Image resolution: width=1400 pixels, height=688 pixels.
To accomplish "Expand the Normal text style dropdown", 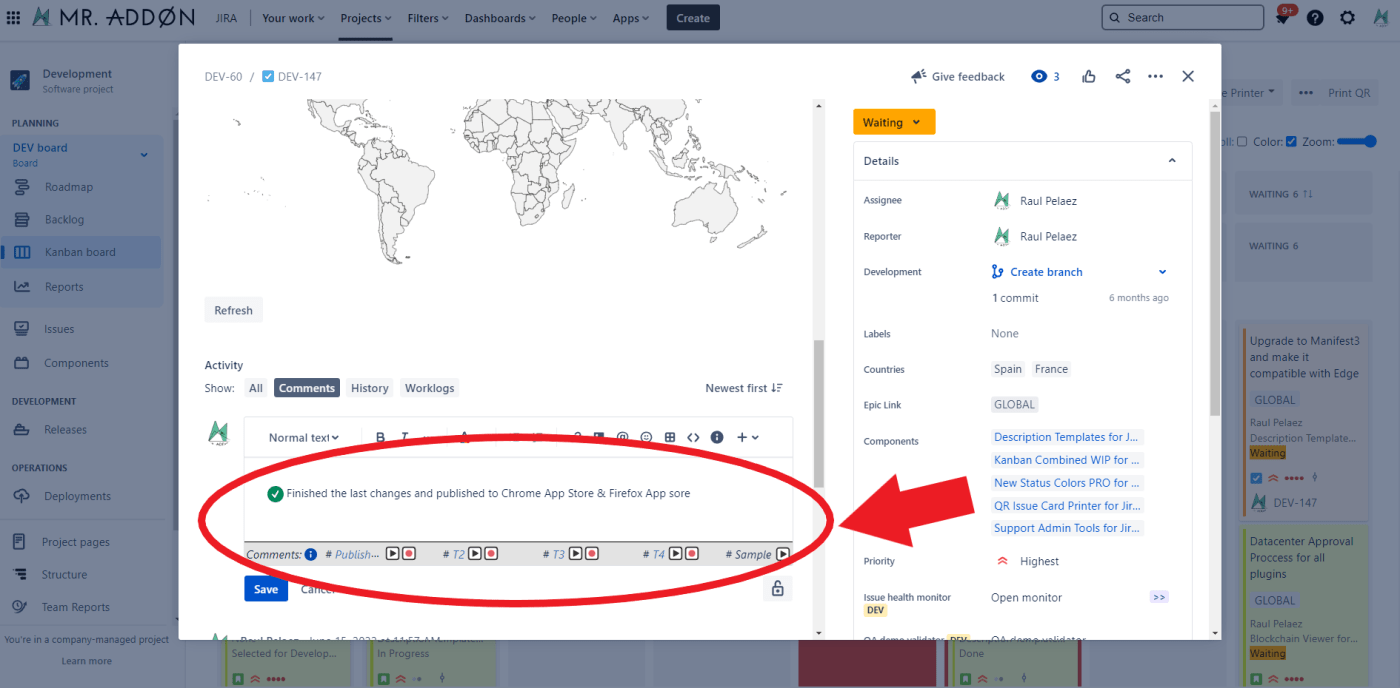I will coord(304,437).
